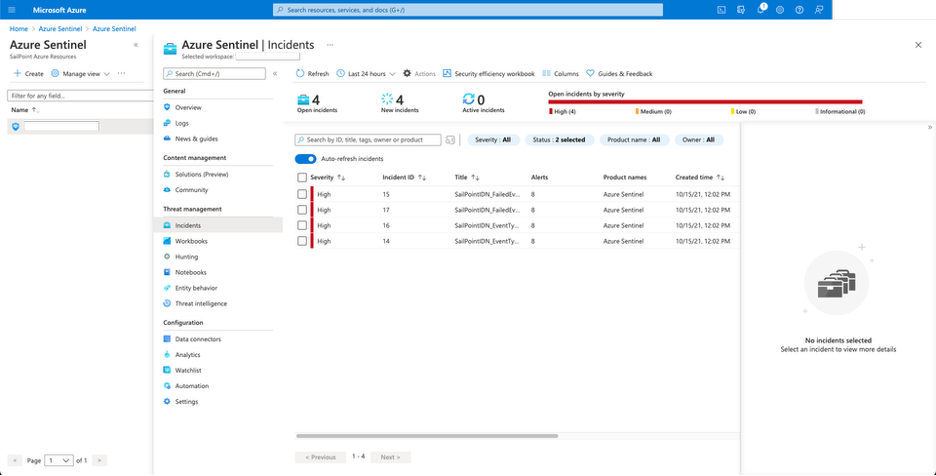This screenshot has height=476, width=936.
Task: Click the Next page button
Action: [x=390, y=457]
